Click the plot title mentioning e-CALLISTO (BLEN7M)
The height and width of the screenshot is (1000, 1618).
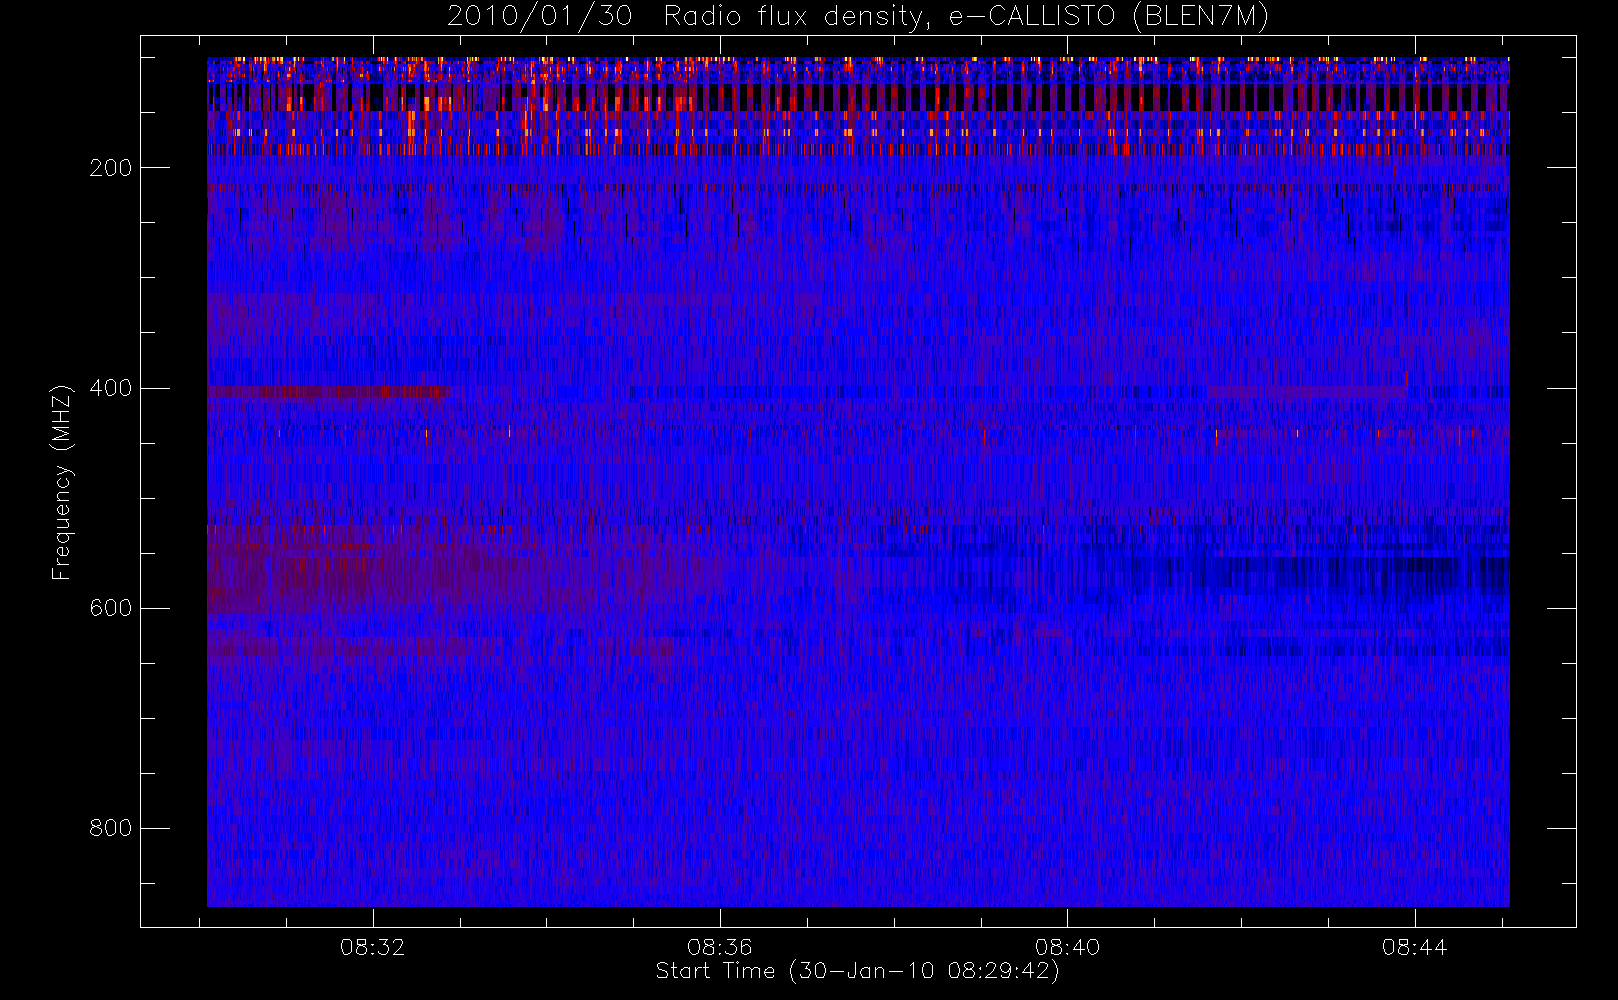pos(858,16)
